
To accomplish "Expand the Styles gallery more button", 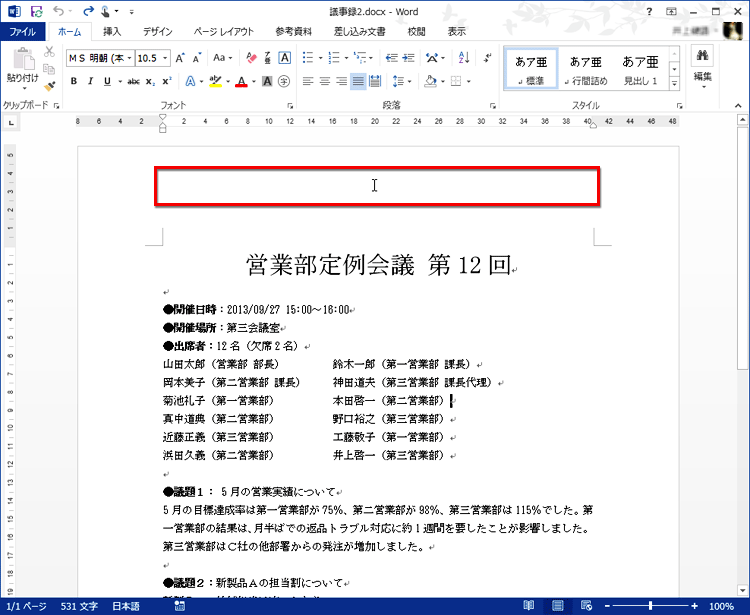I will 674,84.
